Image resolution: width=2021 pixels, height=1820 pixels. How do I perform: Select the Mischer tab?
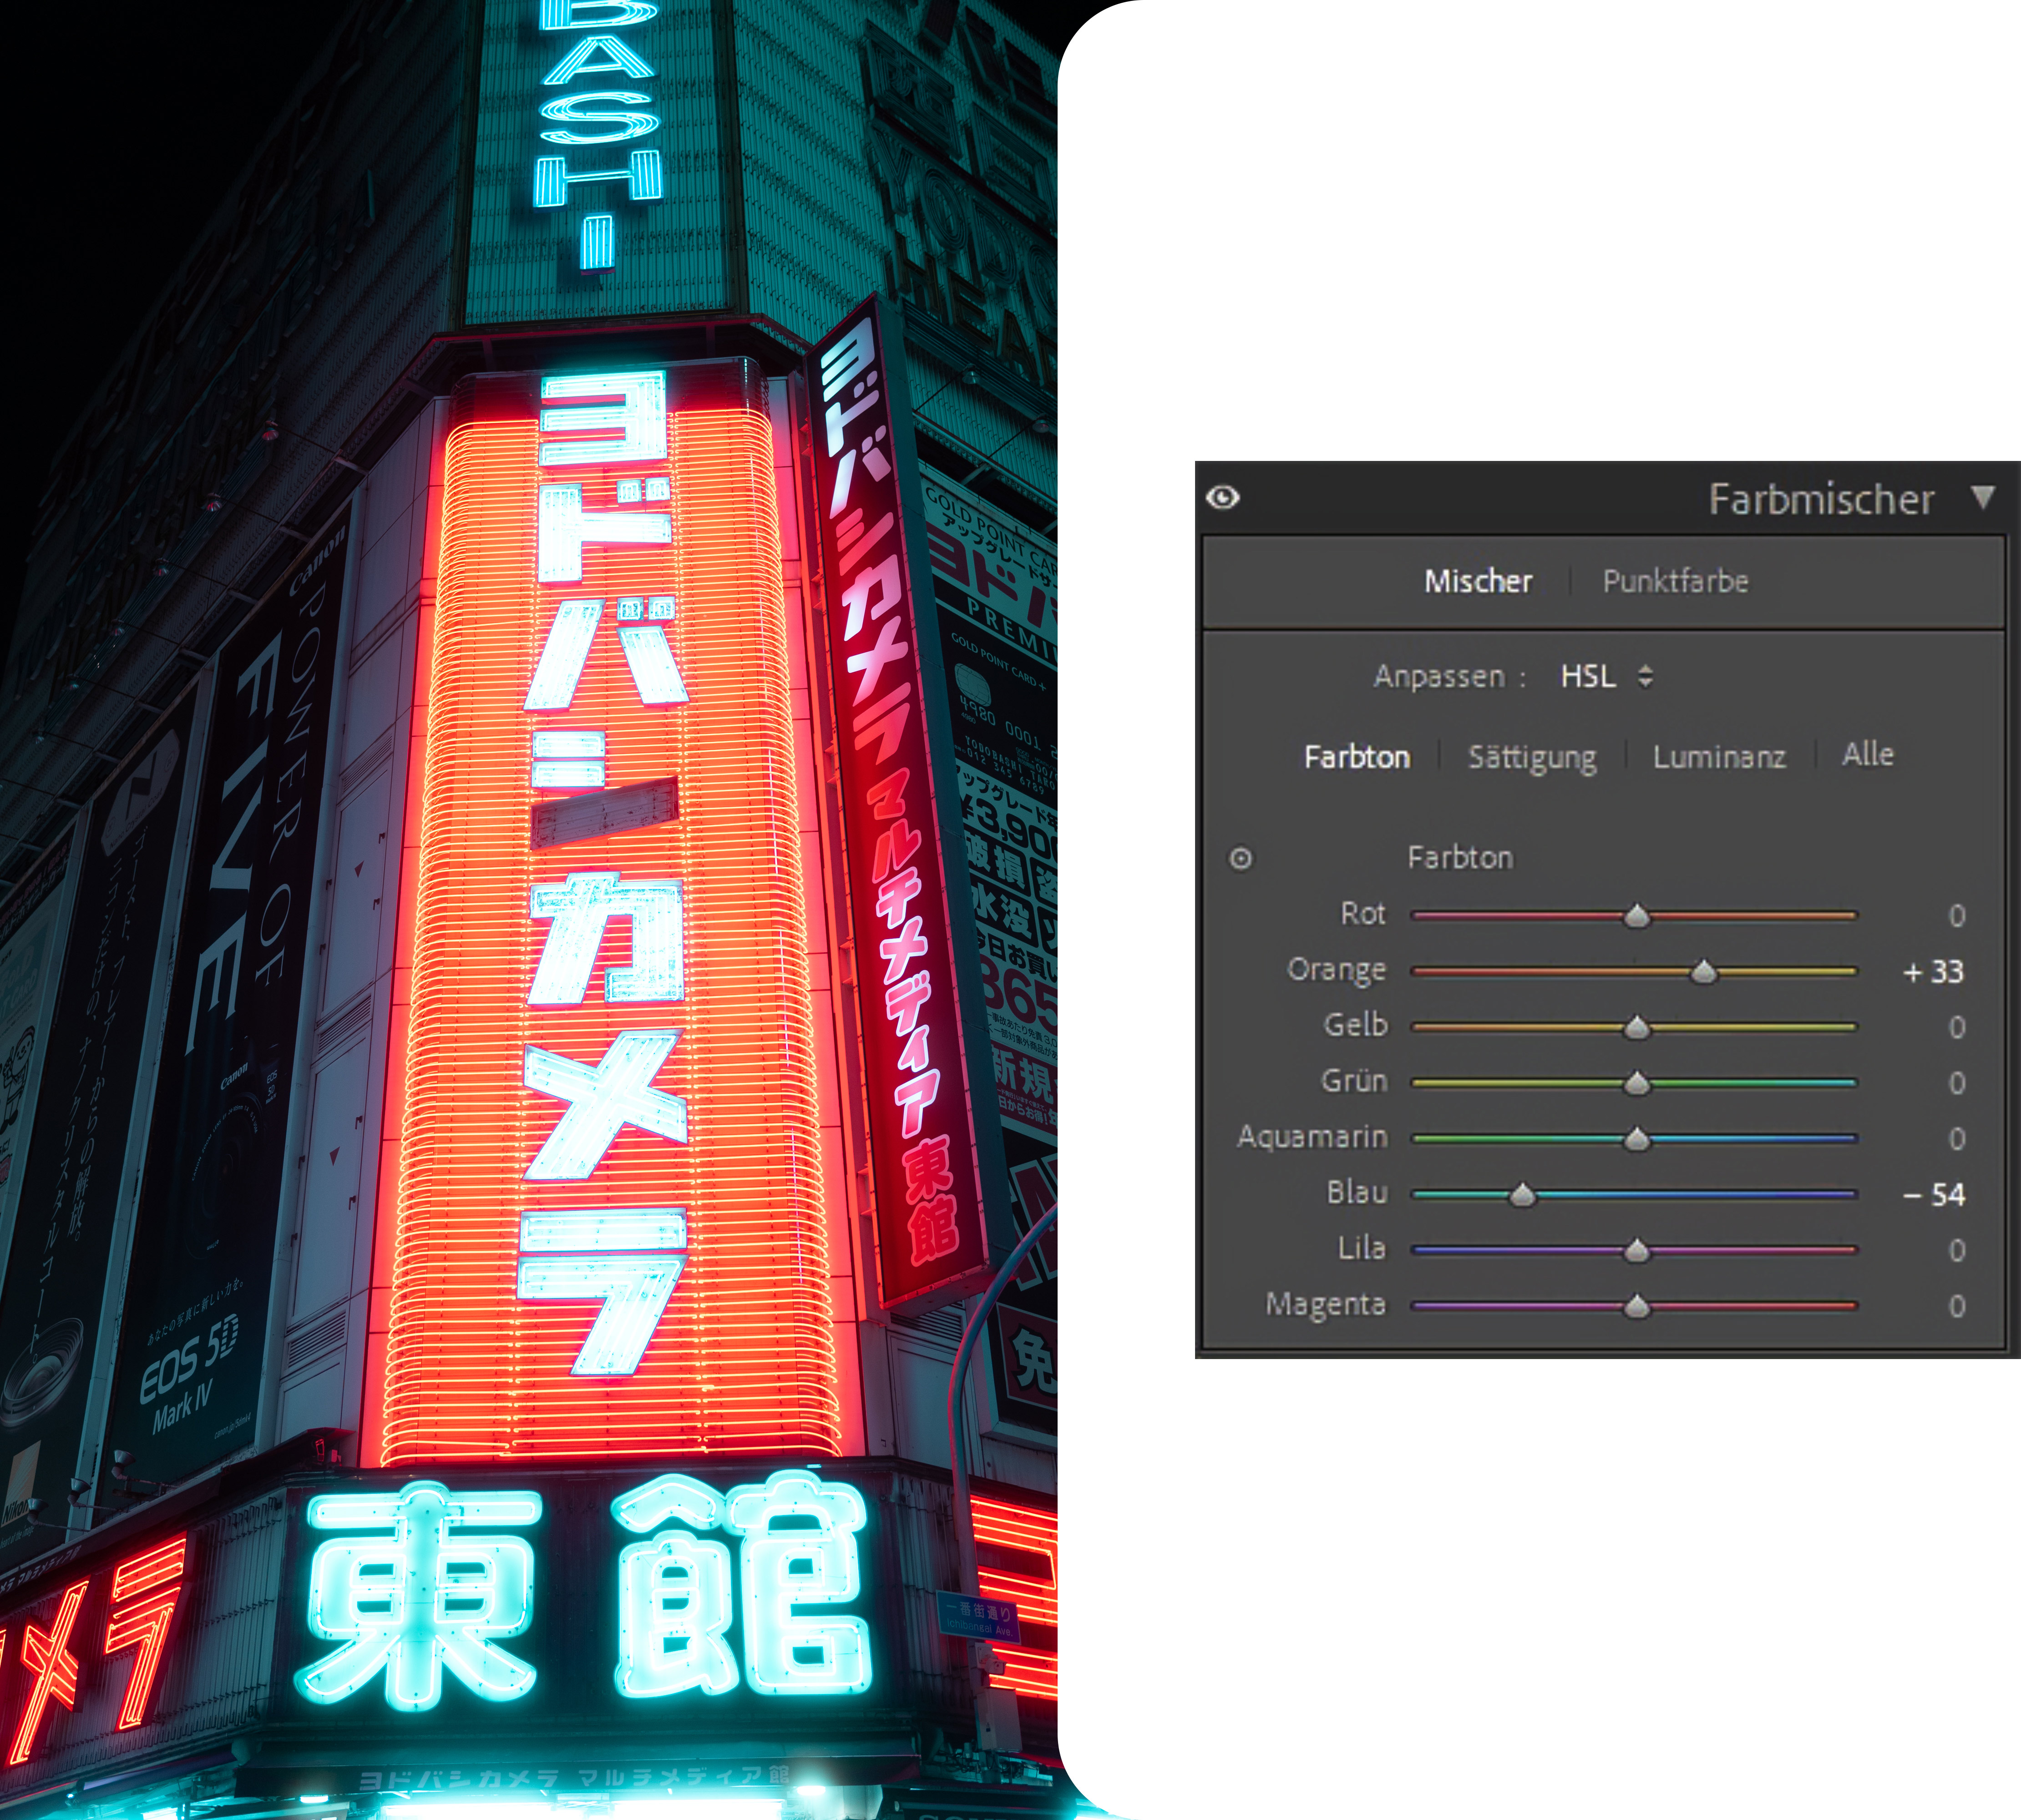click(1477, 581)
